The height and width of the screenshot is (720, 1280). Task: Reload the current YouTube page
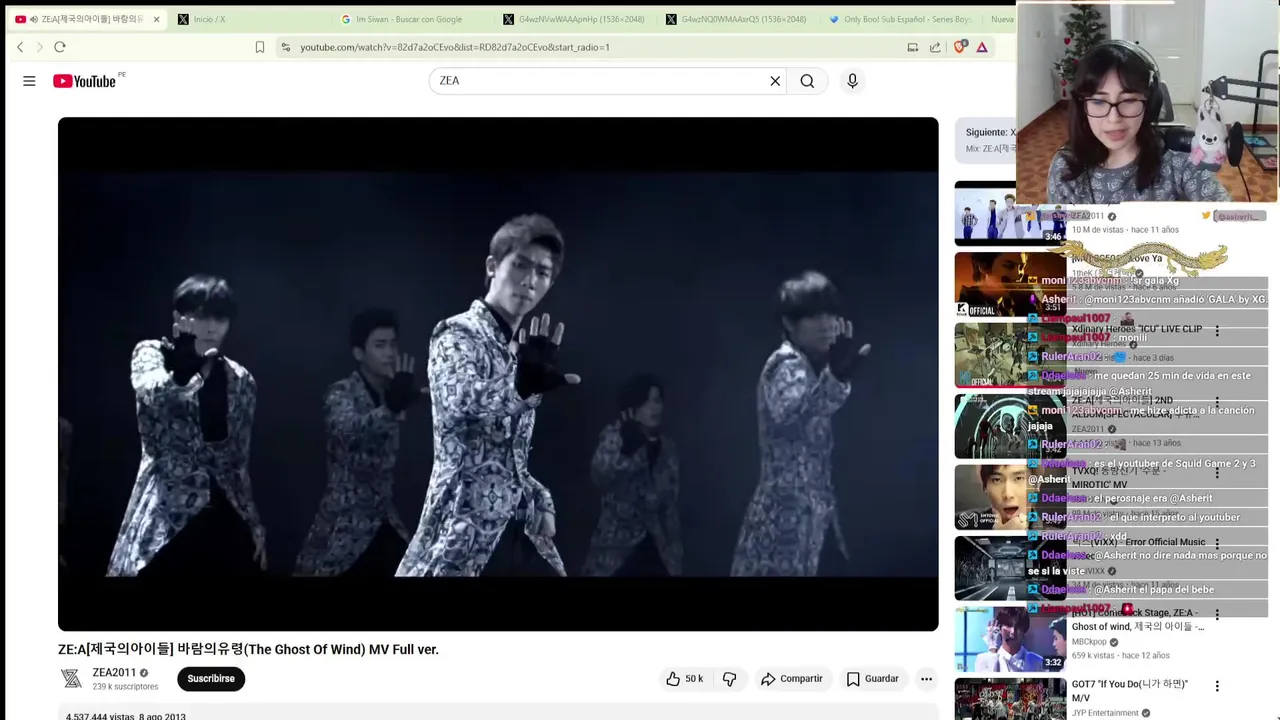pos(60,47)
